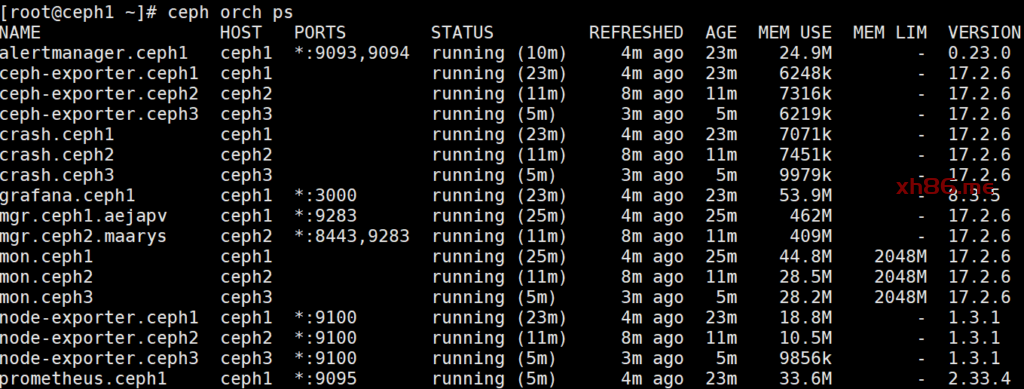Click the 28.5M memory value
Screen dimensions: 1024x389
pos(805,277)
